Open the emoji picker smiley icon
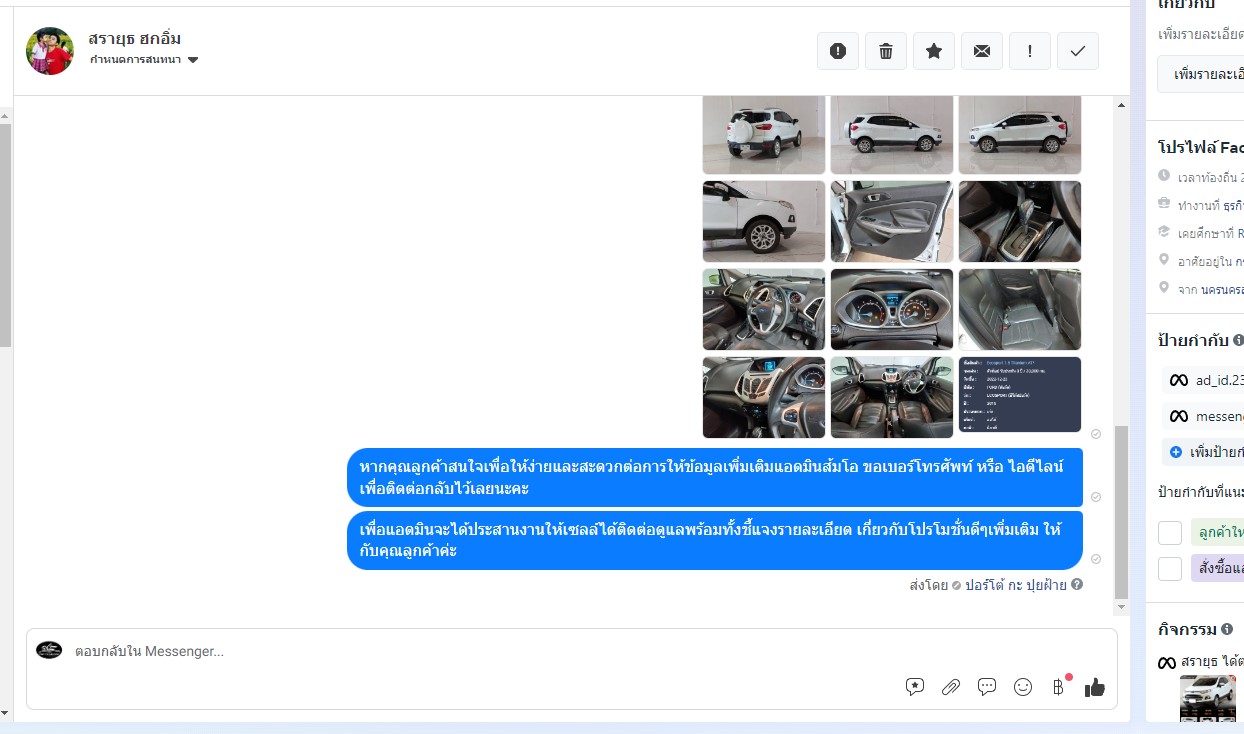The height and width of the screenshot is (734, 1244). (1023, 687)
